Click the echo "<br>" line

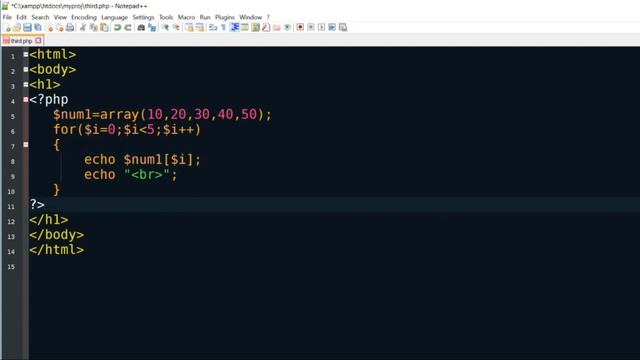(x=131, y=175)
